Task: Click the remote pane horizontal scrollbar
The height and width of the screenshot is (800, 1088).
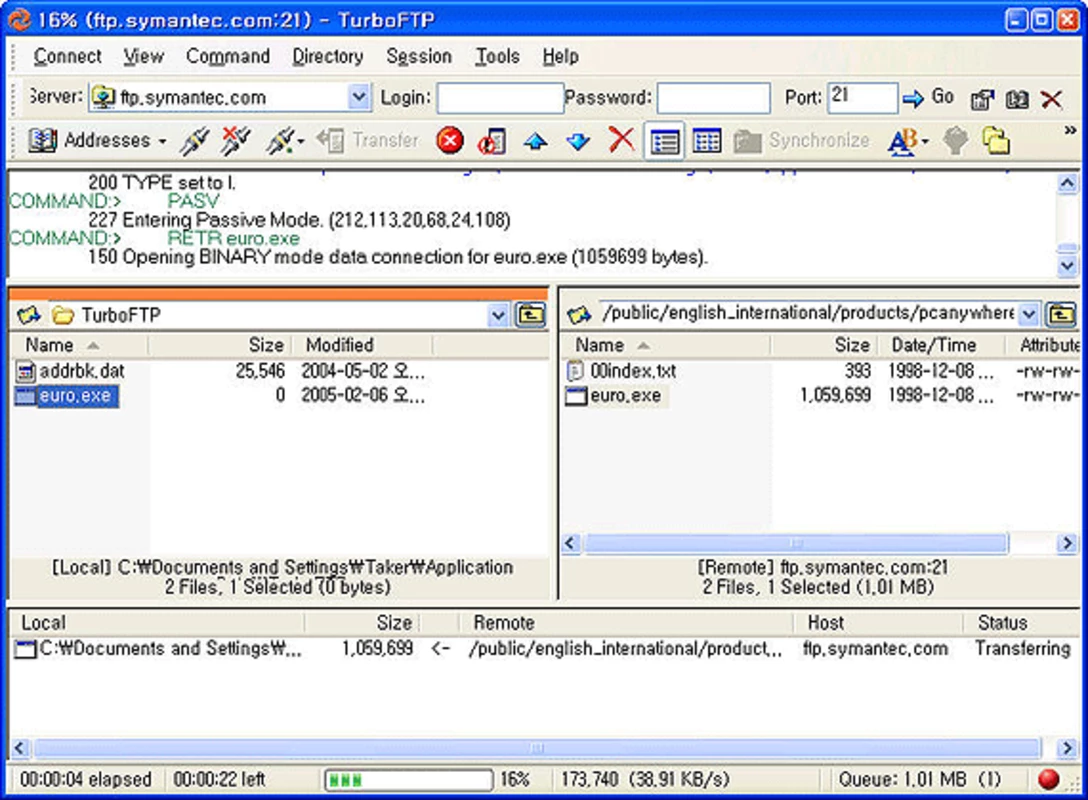Action: coord(796,543)
